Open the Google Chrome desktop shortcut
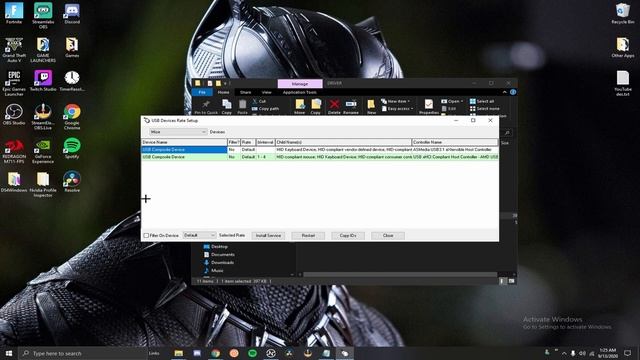Viewport: 640px width, 360px height. [72, 117]
